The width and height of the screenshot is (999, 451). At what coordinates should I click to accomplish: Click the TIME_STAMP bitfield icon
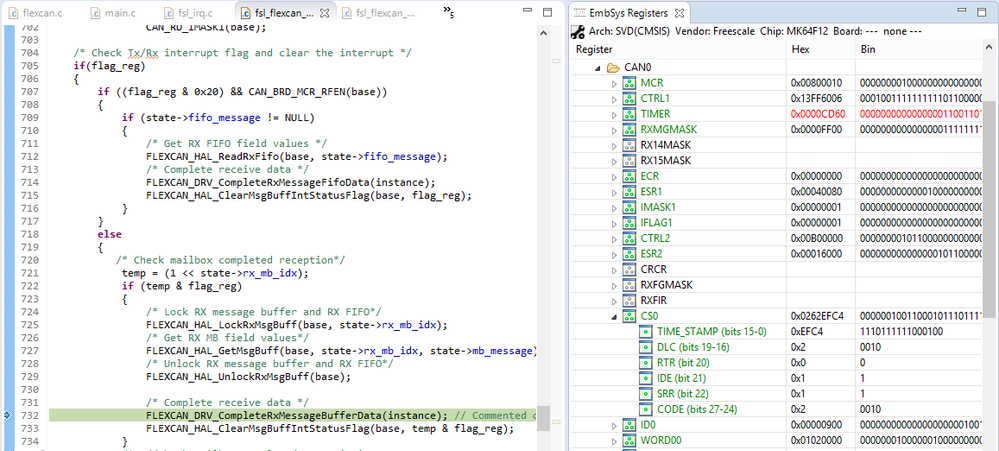[x=646, y=332]
